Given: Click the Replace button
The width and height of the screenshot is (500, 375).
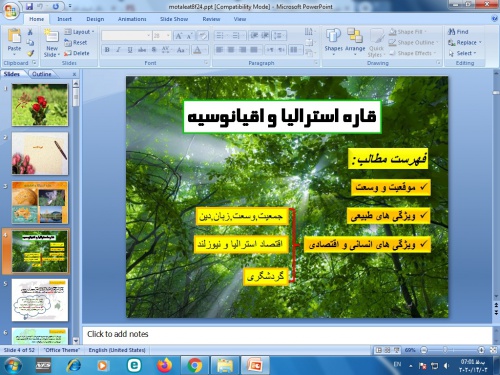Looking at the screenshot, I should coord(465,42).
